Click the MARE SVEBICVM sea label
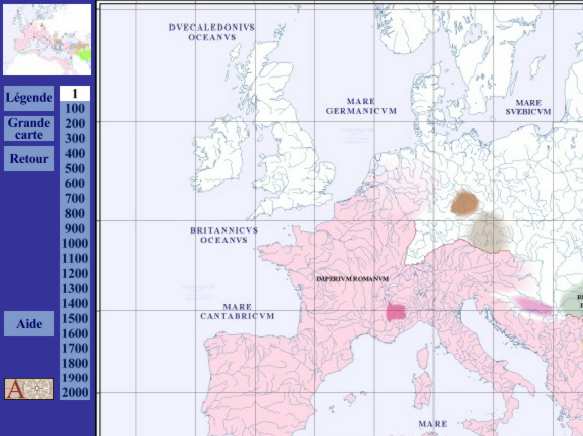Screen dimensions: 583x436 [x=528, y=107]
